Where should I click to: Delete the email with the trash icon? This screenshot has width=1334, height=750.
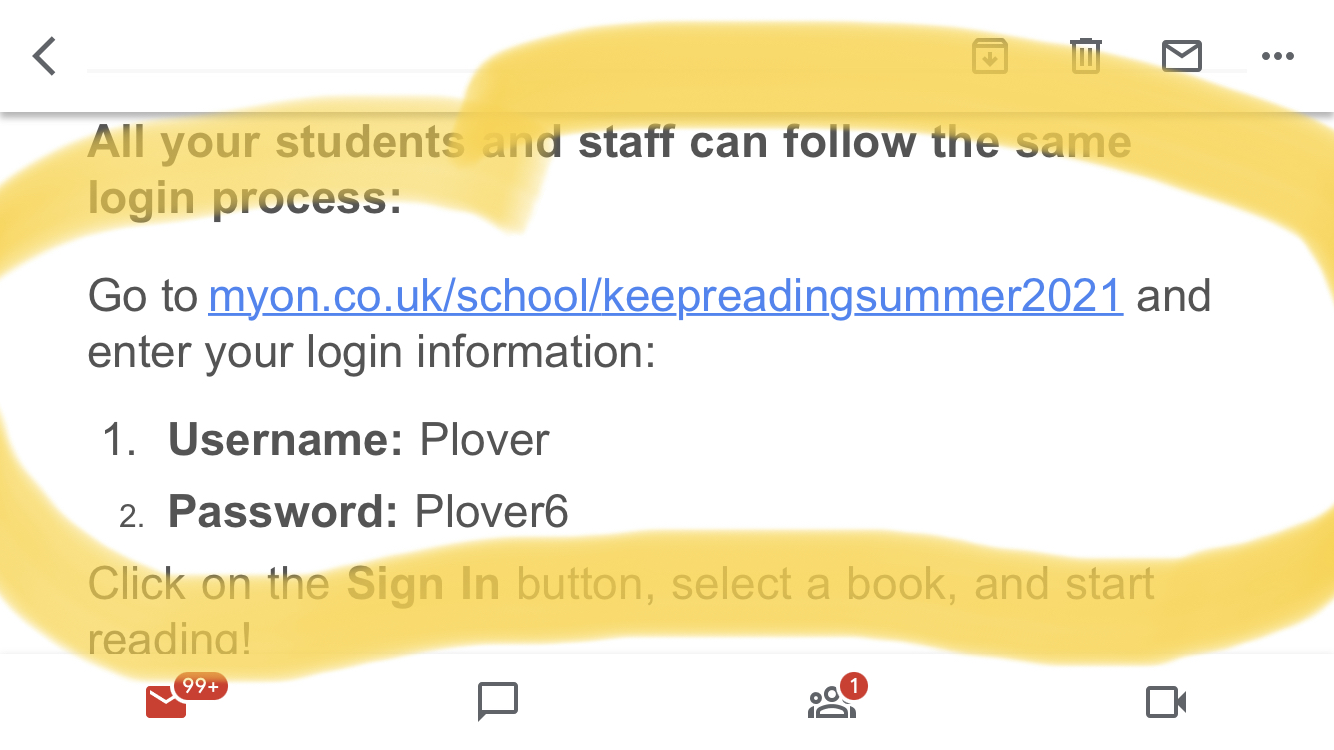1085,57
